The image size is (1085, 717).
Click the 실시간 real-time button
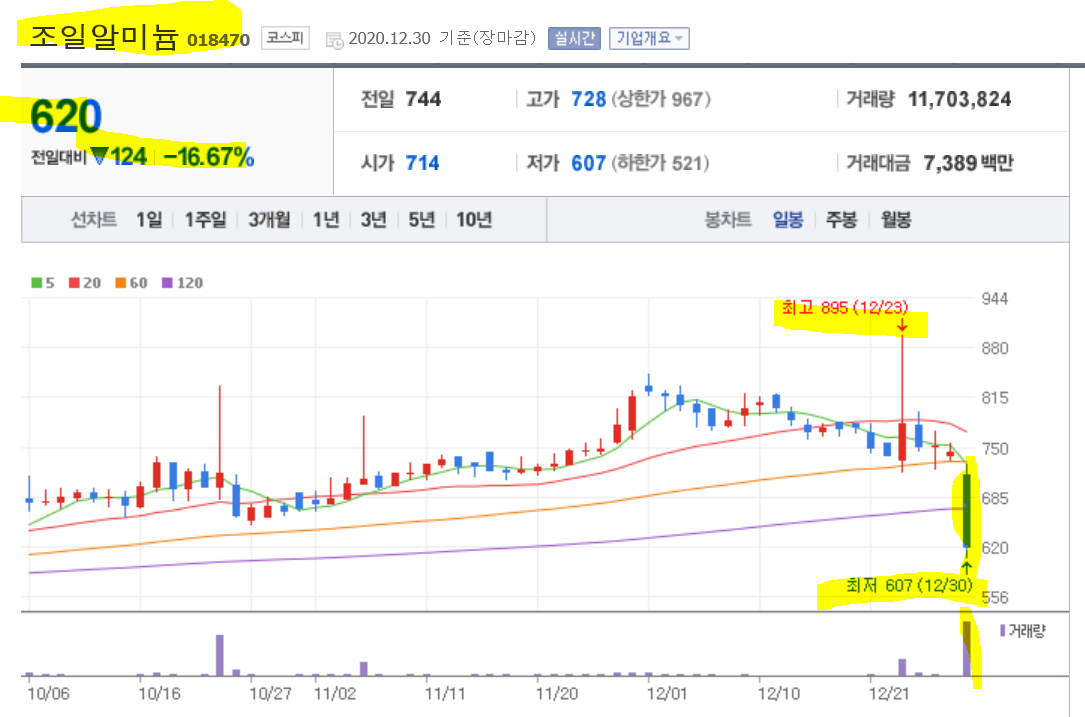tap(574, 38)
